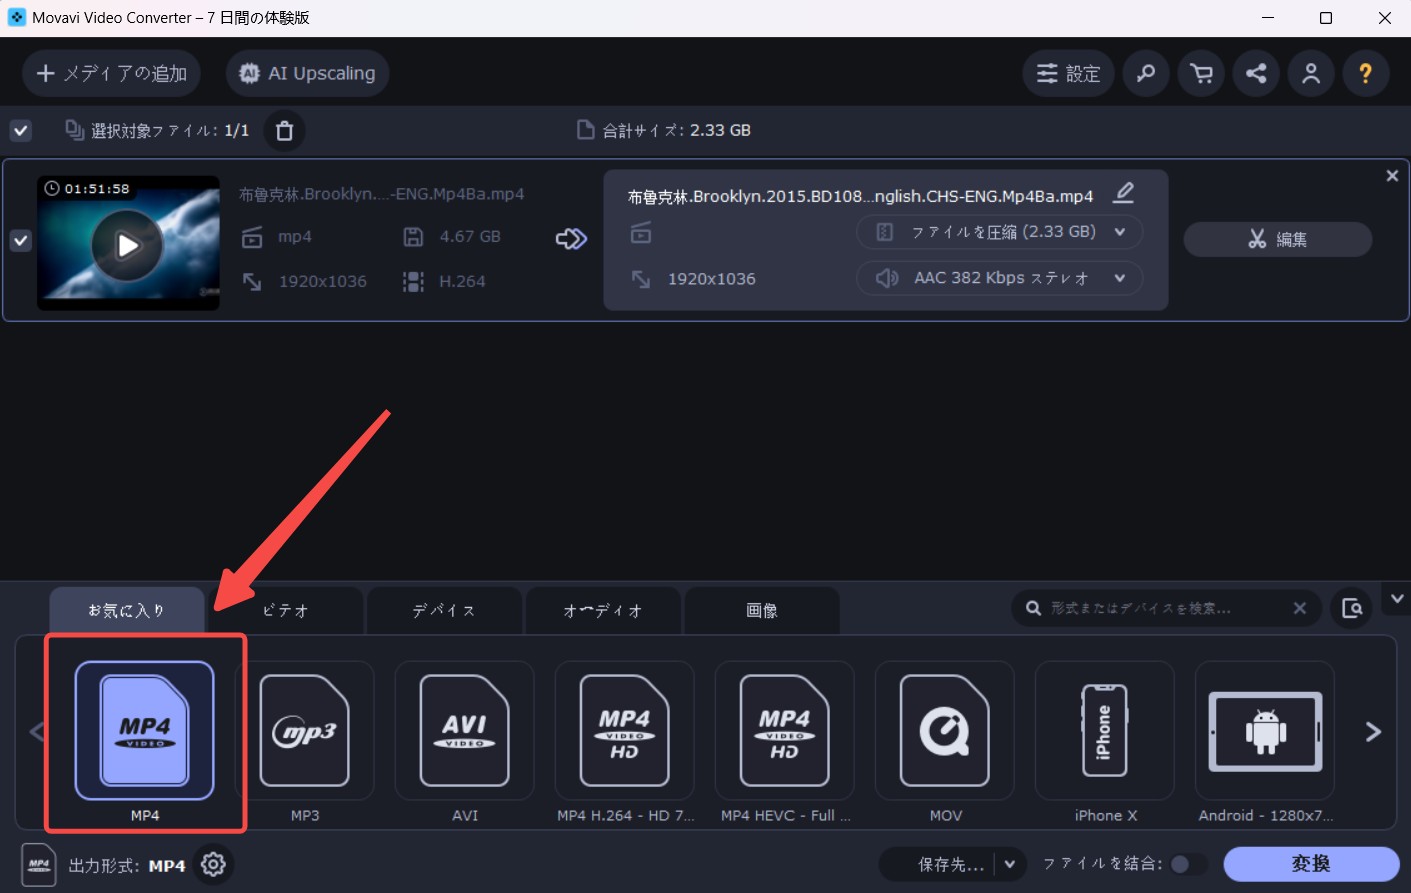Switch to the お気に入り favorites tab
Image resolution: width=1411 pixels, height=893 pixels.
127,610
